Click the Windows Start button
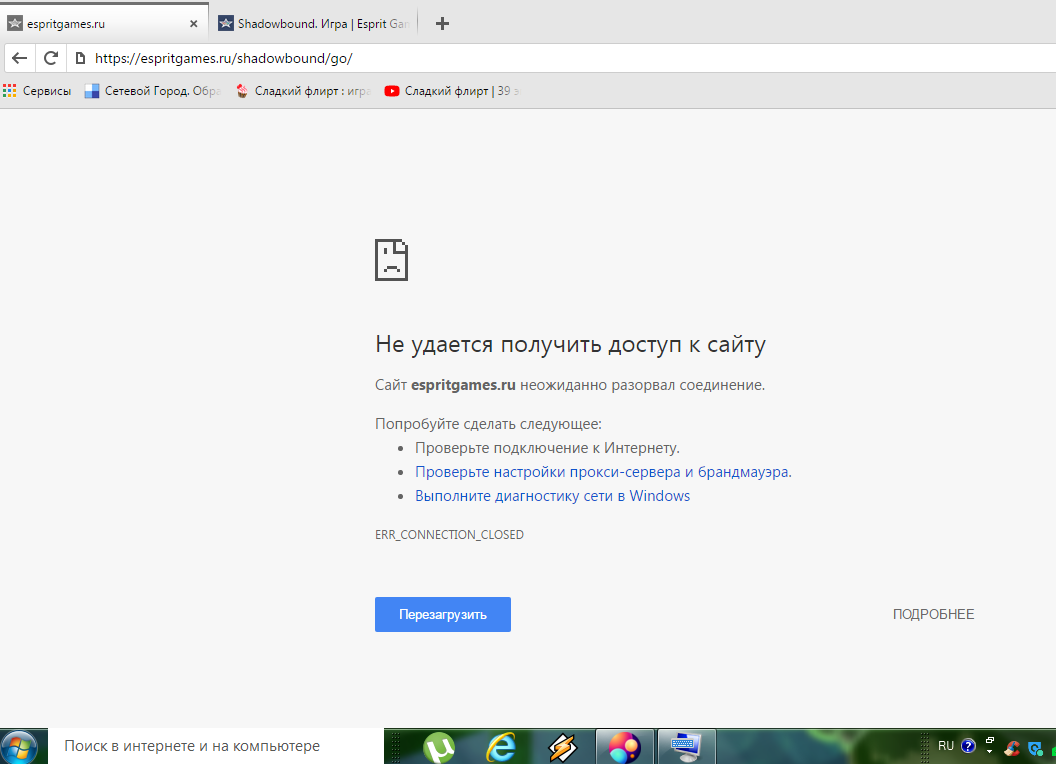This screenshot has width=1056, height=764. pos(20,746)
